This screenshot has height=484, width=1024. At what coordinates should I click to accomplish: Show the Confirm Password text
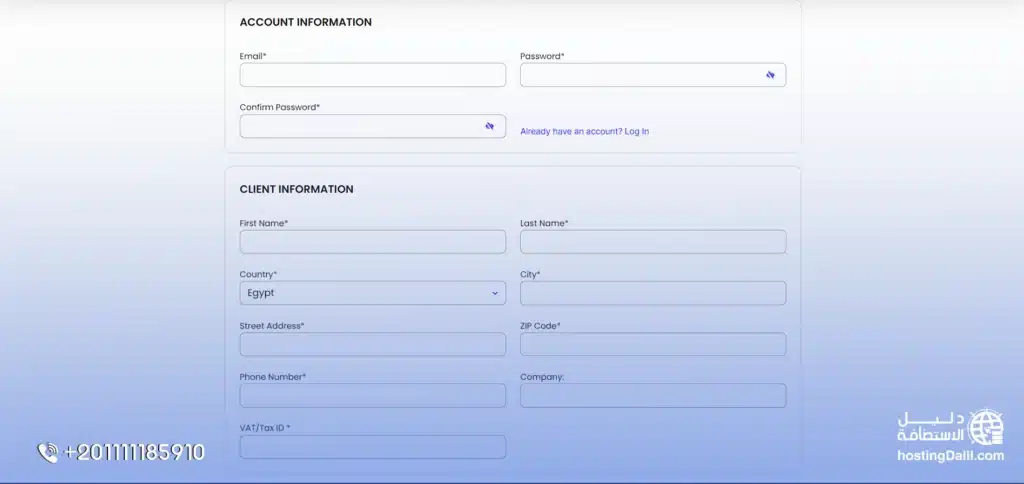(490, 126)
